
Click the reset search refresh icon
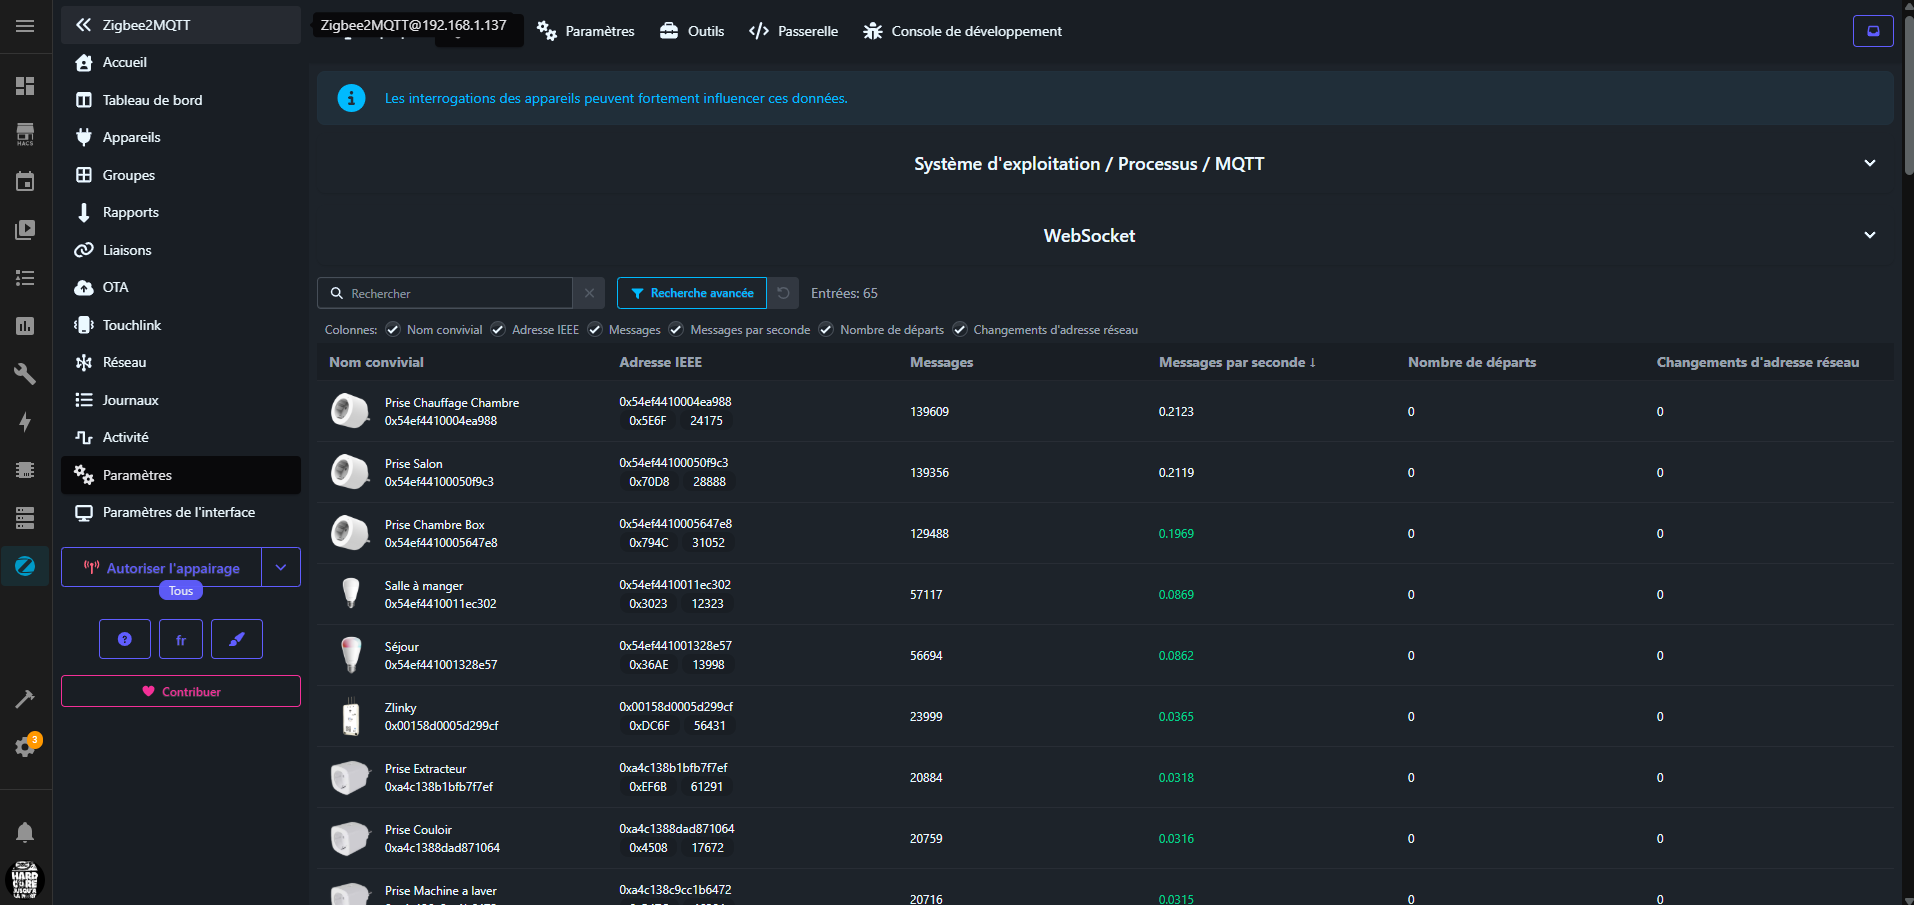tap(783, 293)
